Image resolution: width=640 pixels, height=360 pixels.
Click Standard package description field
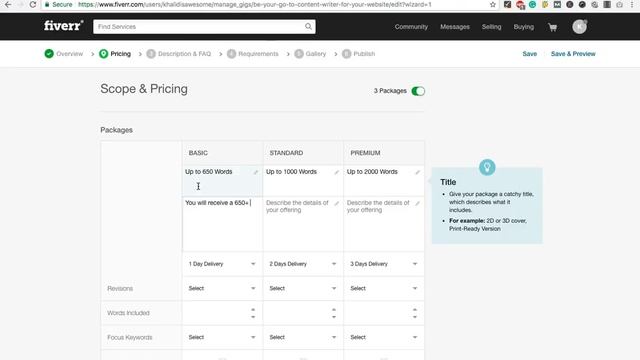tap(303, 224)
